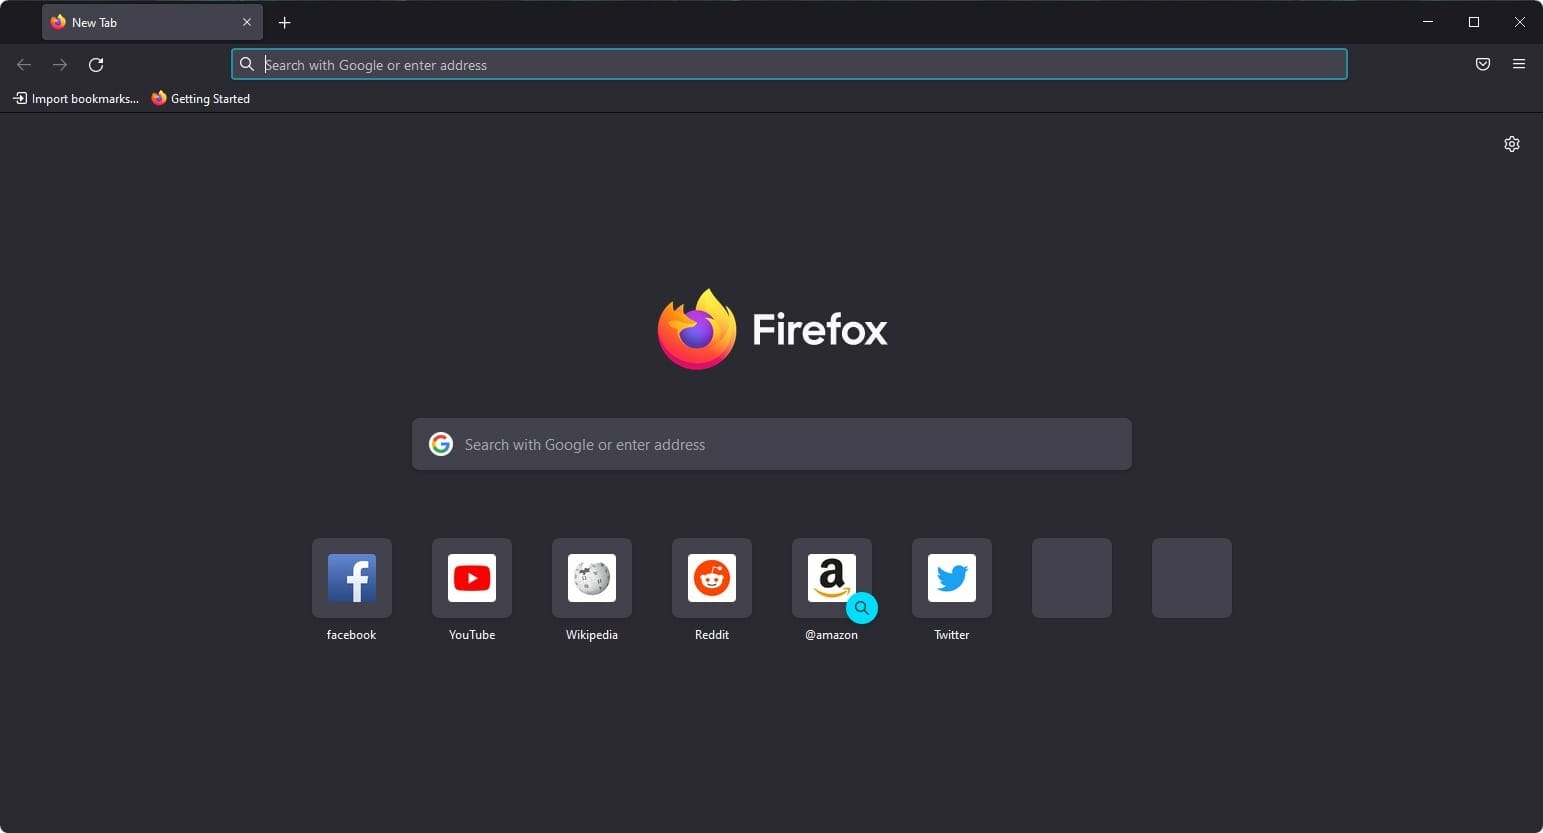Screen dimensions: 1543x833
Task: Open the Wikipedia shortcut tile
Action: click(592, 578)
